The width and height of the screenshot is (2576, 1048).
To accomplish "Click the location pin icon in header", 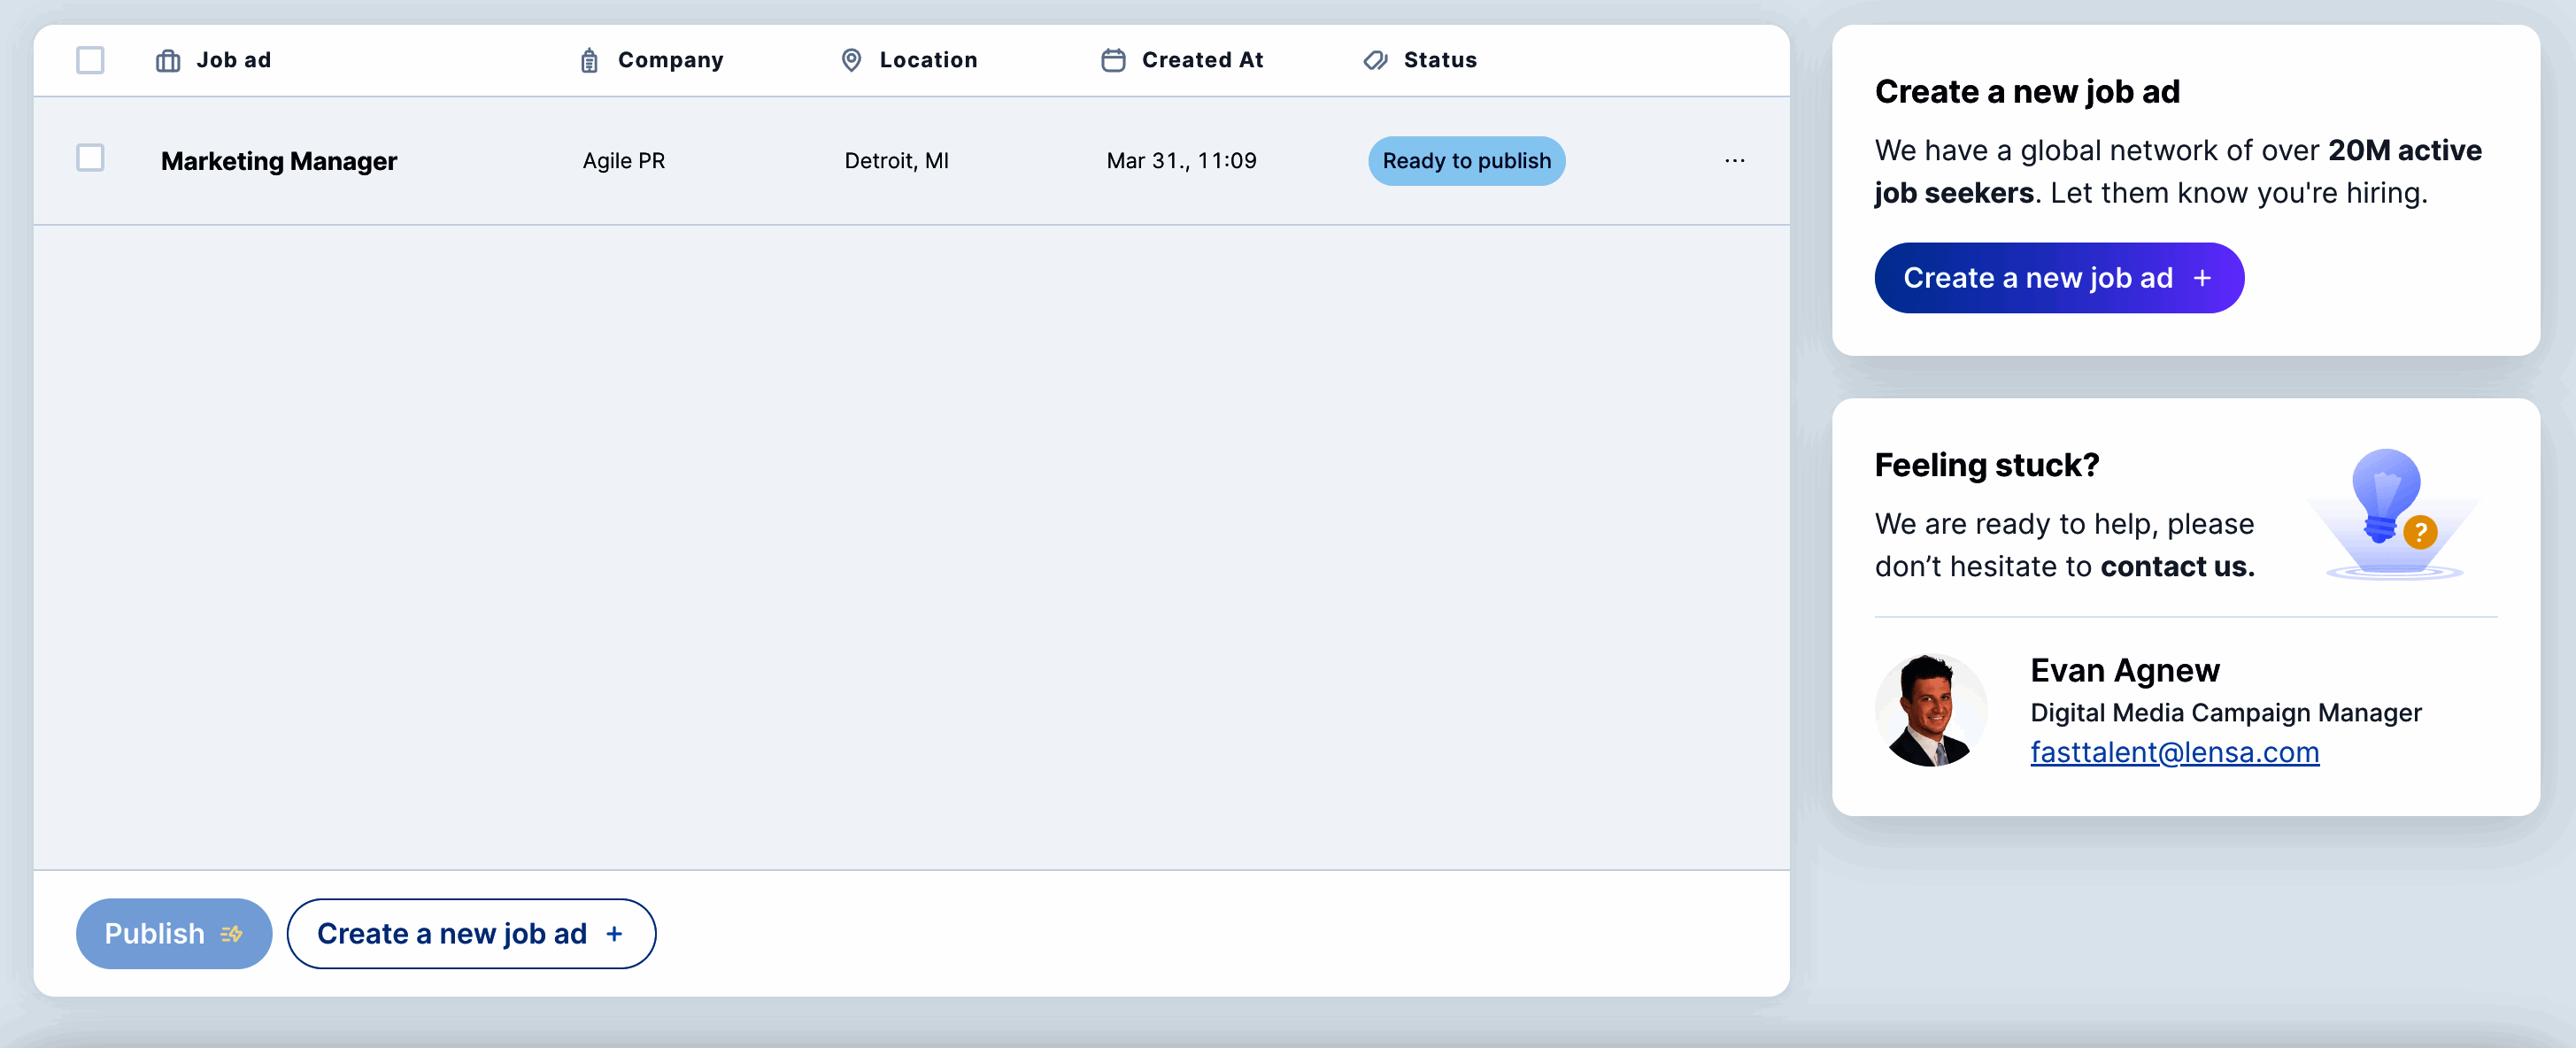I will tap(851, 61).
